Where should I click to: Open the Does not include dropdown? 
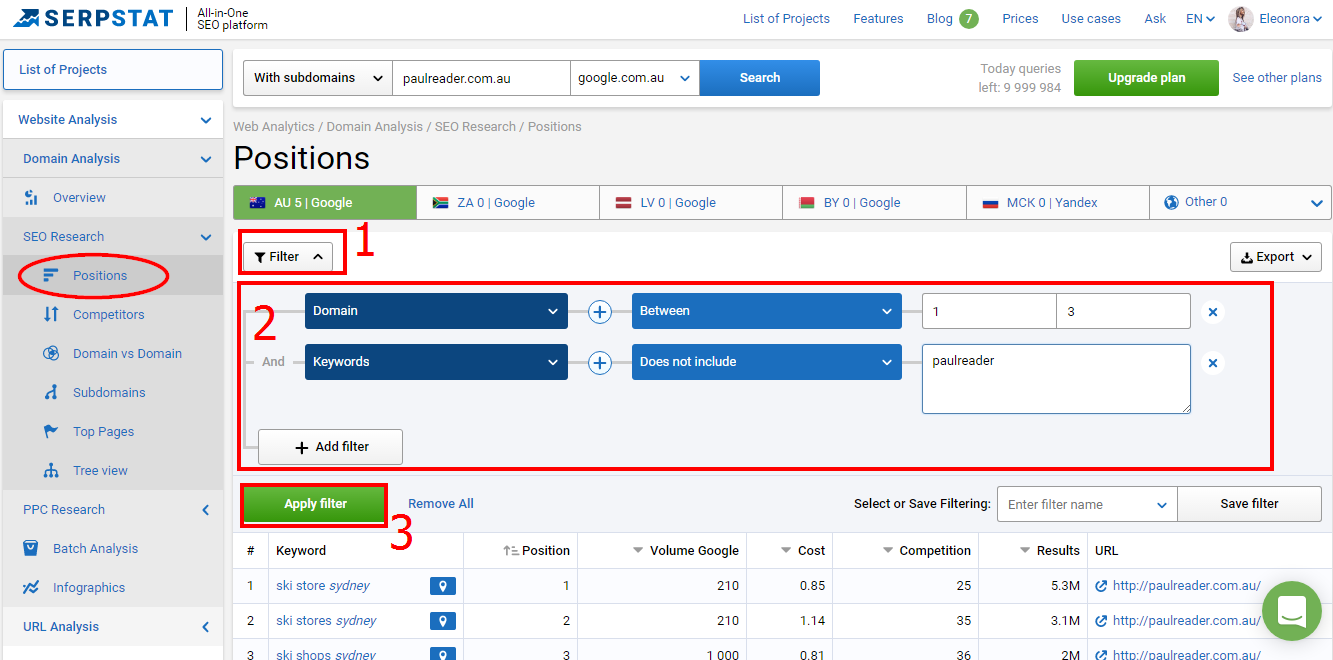[x=766, y=362]
